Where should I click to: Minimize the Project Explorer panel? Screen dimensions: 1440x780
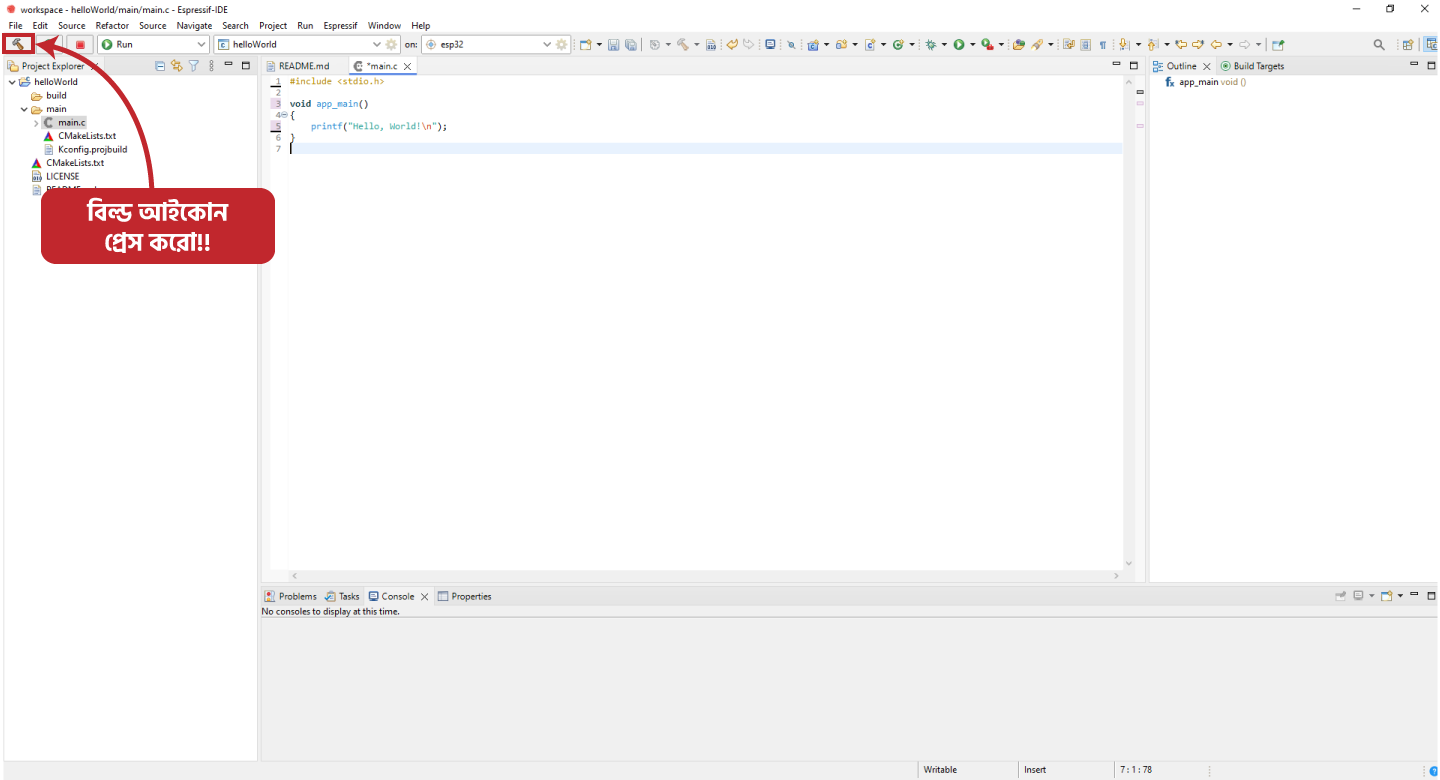tap(228, 65)
